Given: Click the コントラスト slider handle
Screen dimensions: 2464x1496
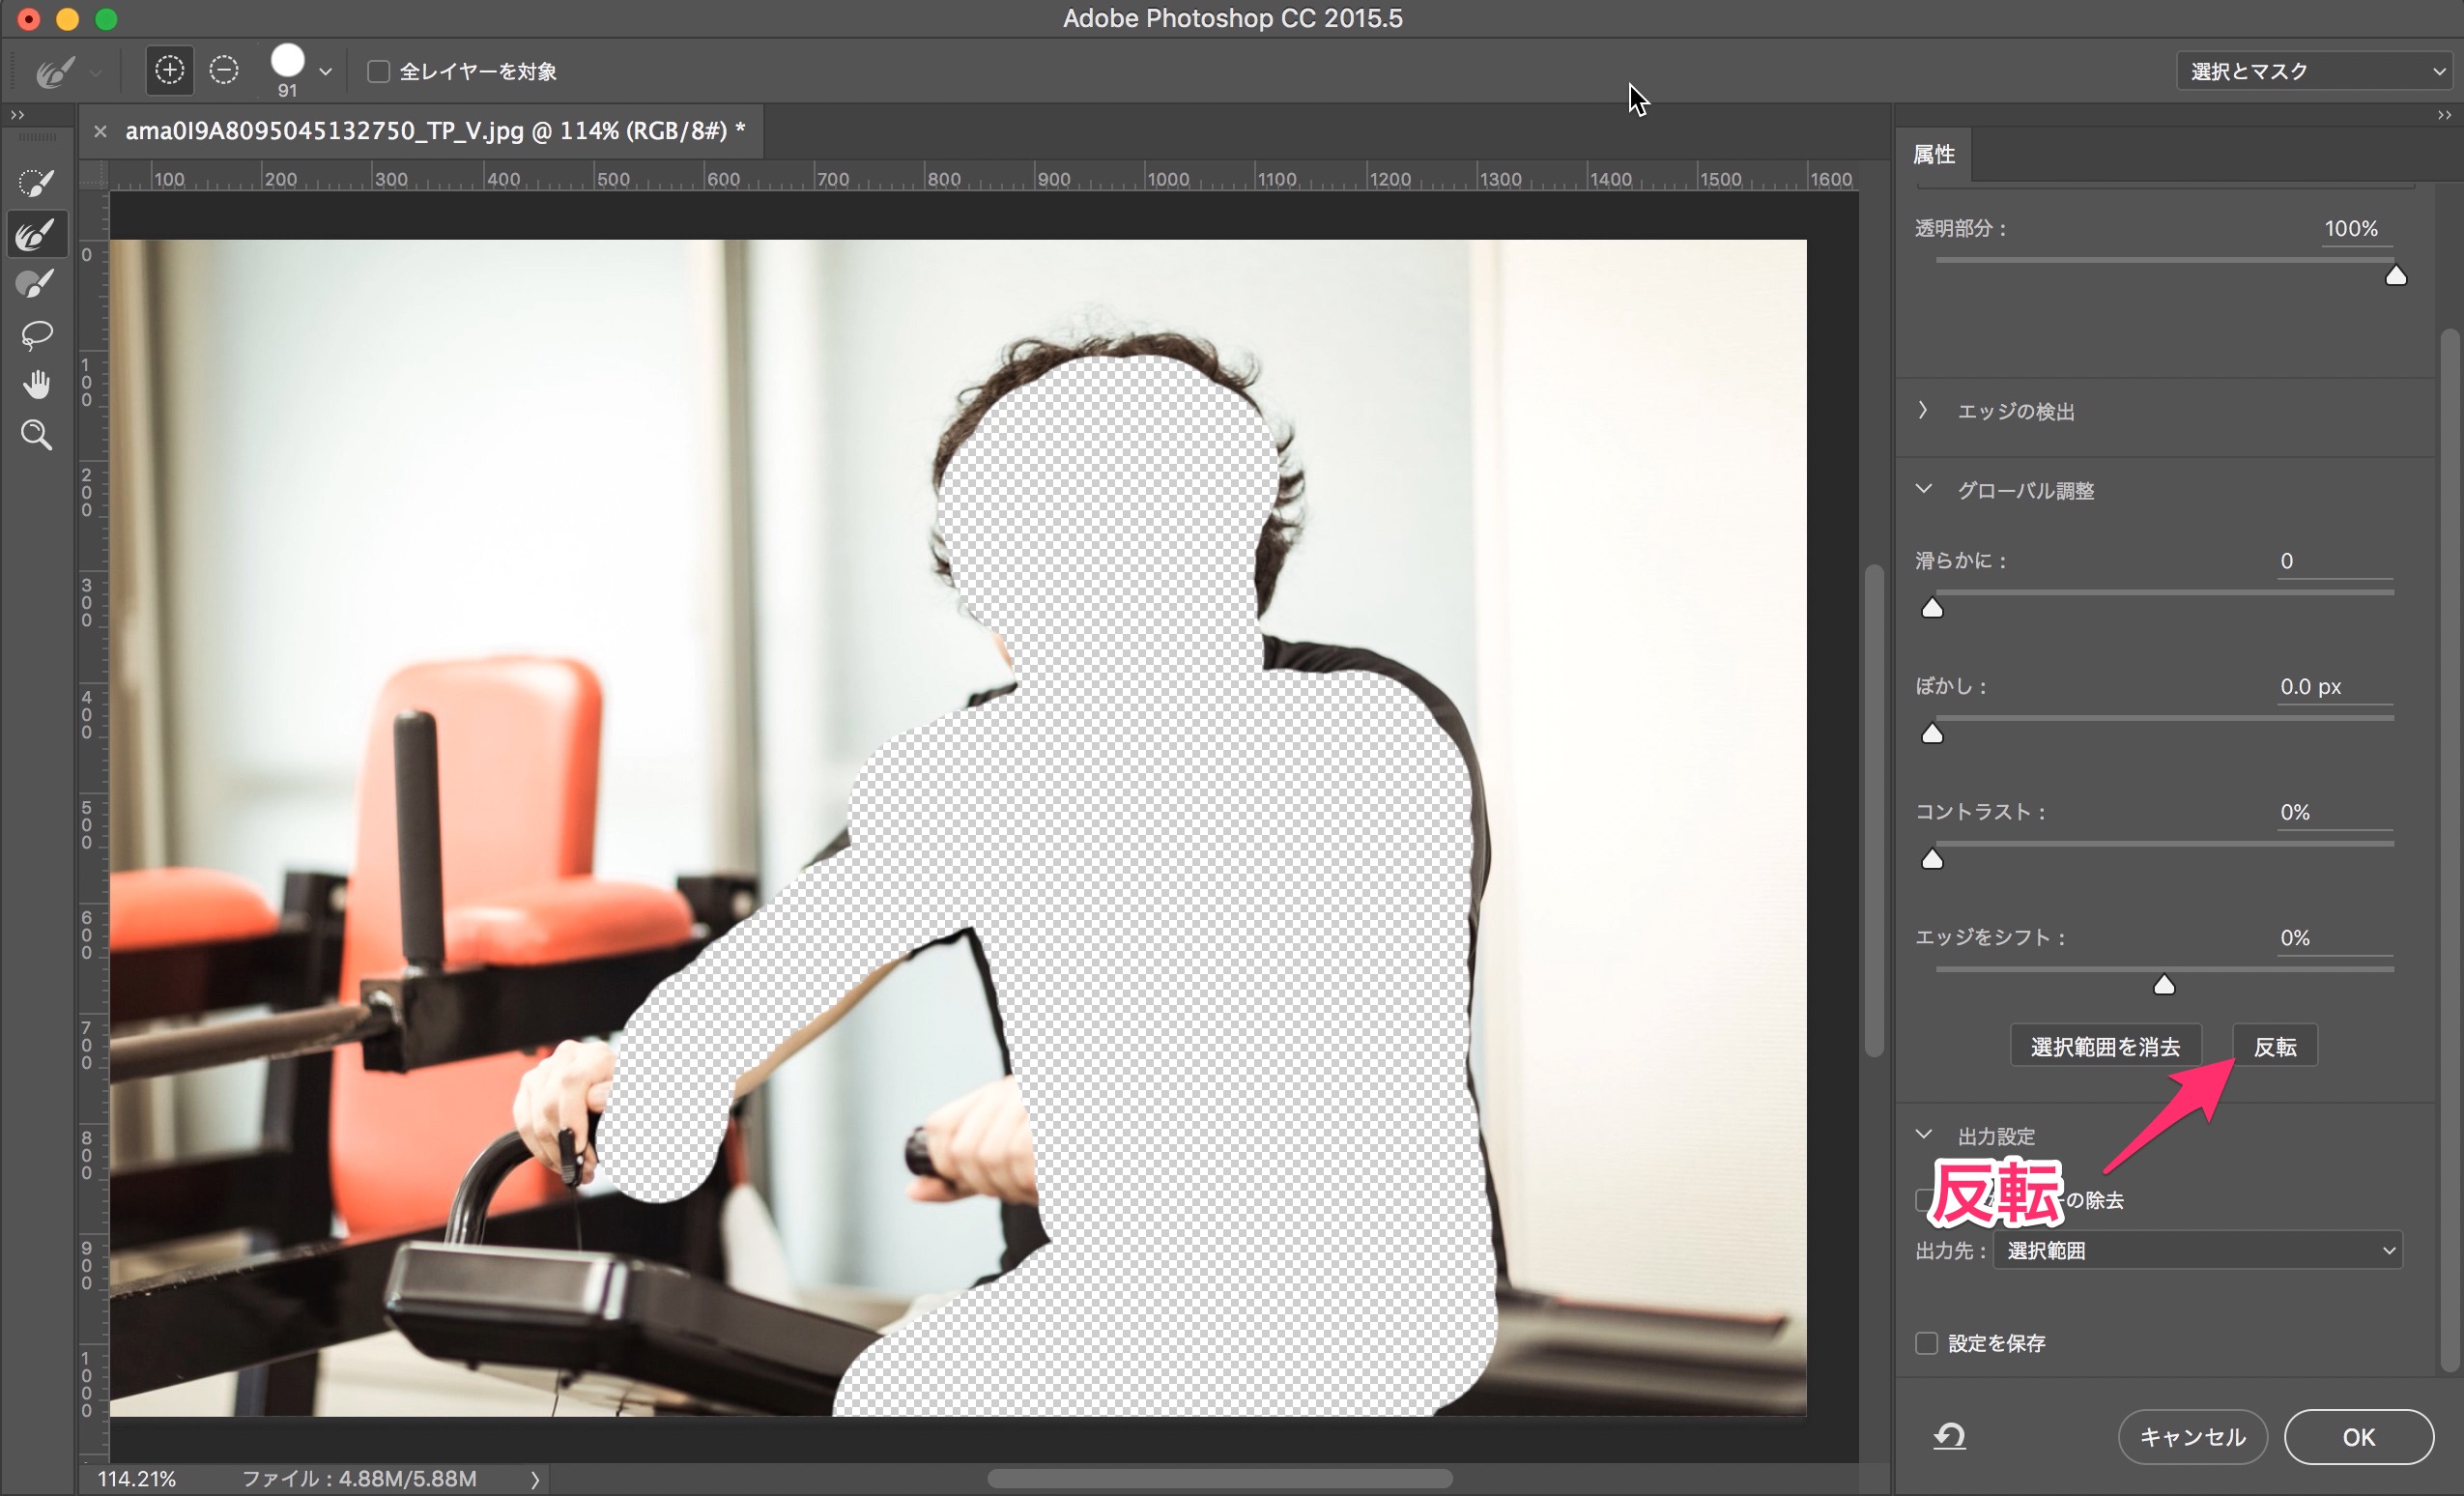Looking at the screenshot, I should pos(1932,860).
